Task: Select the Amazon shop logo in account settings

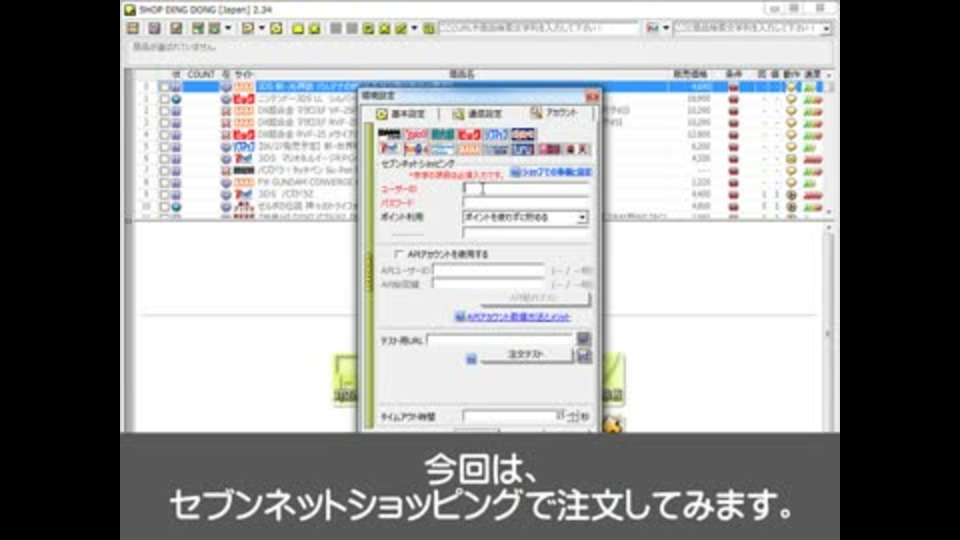Action: pos(389,134)
